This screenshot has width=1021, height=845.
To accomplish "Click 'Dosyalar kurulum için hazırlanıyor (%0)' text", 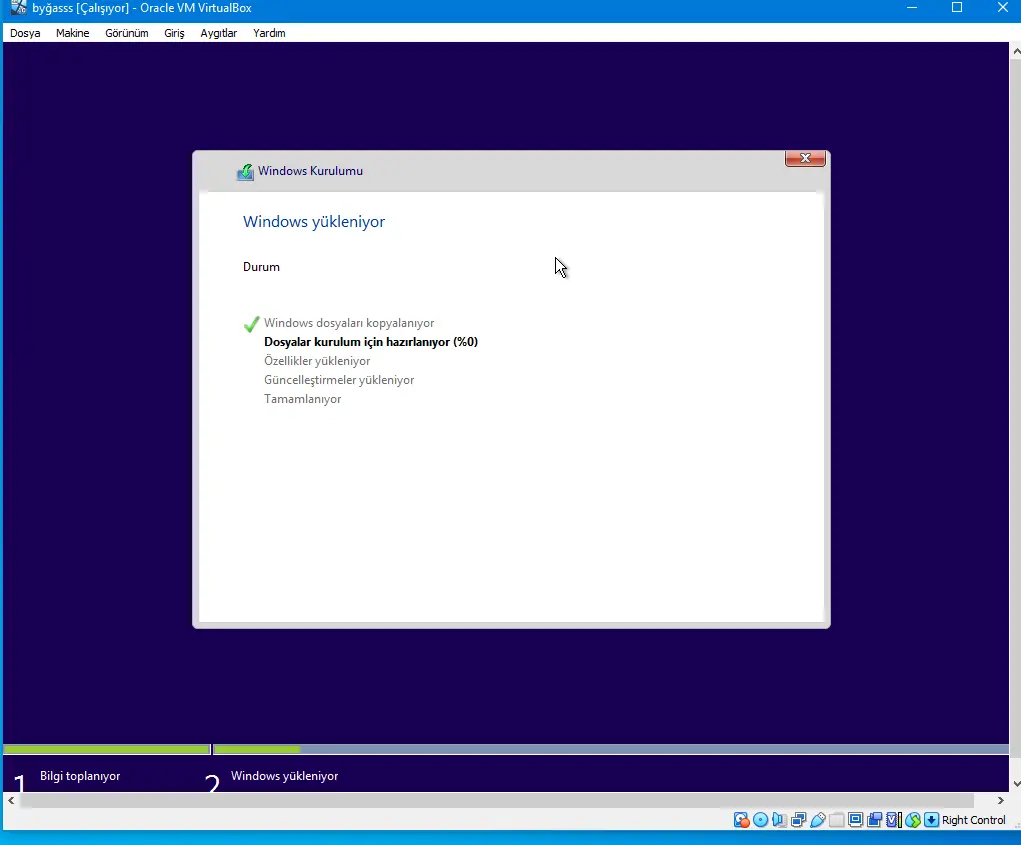I will [x=371, y=342].
